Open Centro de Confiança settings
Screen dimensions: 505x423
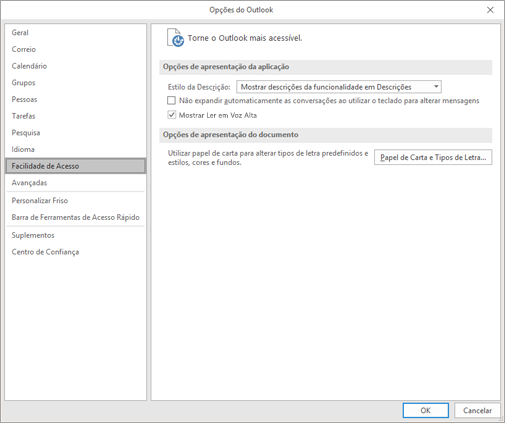pos(75,252)
